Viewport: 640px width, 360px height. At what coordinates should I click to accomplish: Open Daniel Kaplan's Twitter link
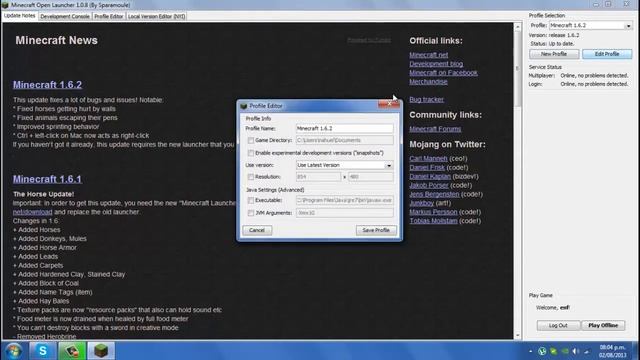430,176
